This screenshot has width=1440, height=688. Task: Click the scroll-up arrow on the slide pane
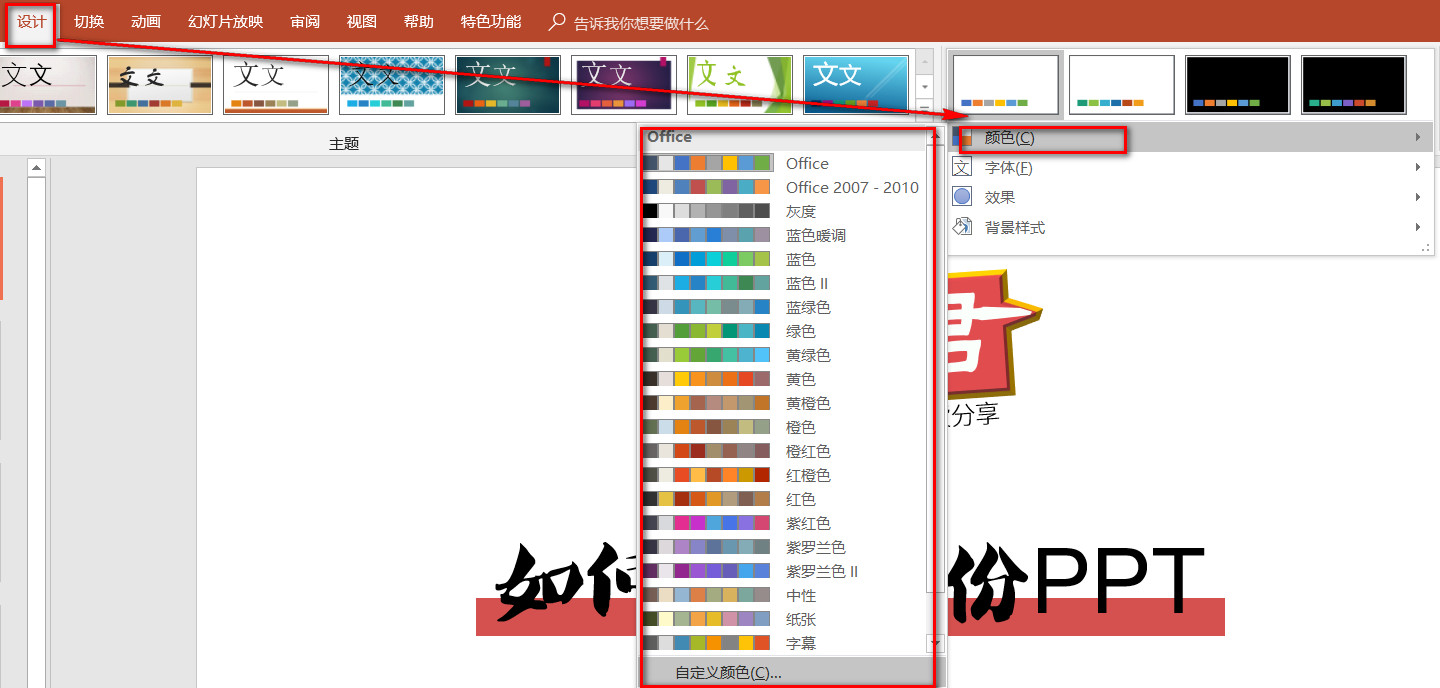pos(37,166)
